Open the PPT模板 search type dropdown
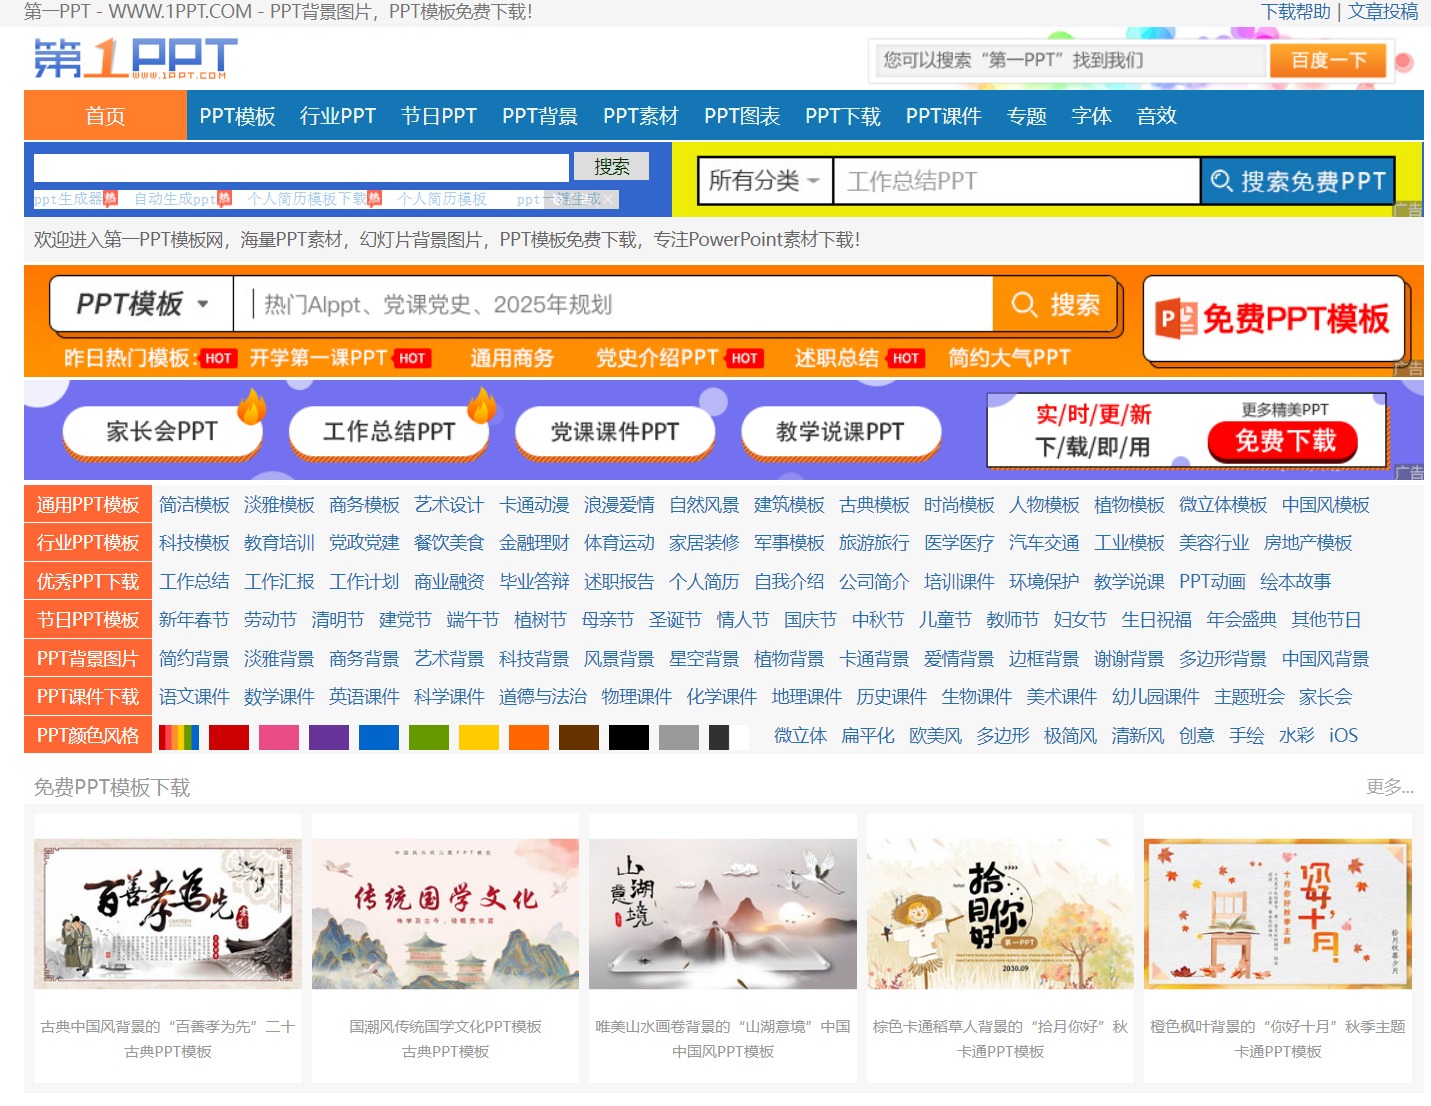 [142, 304]
